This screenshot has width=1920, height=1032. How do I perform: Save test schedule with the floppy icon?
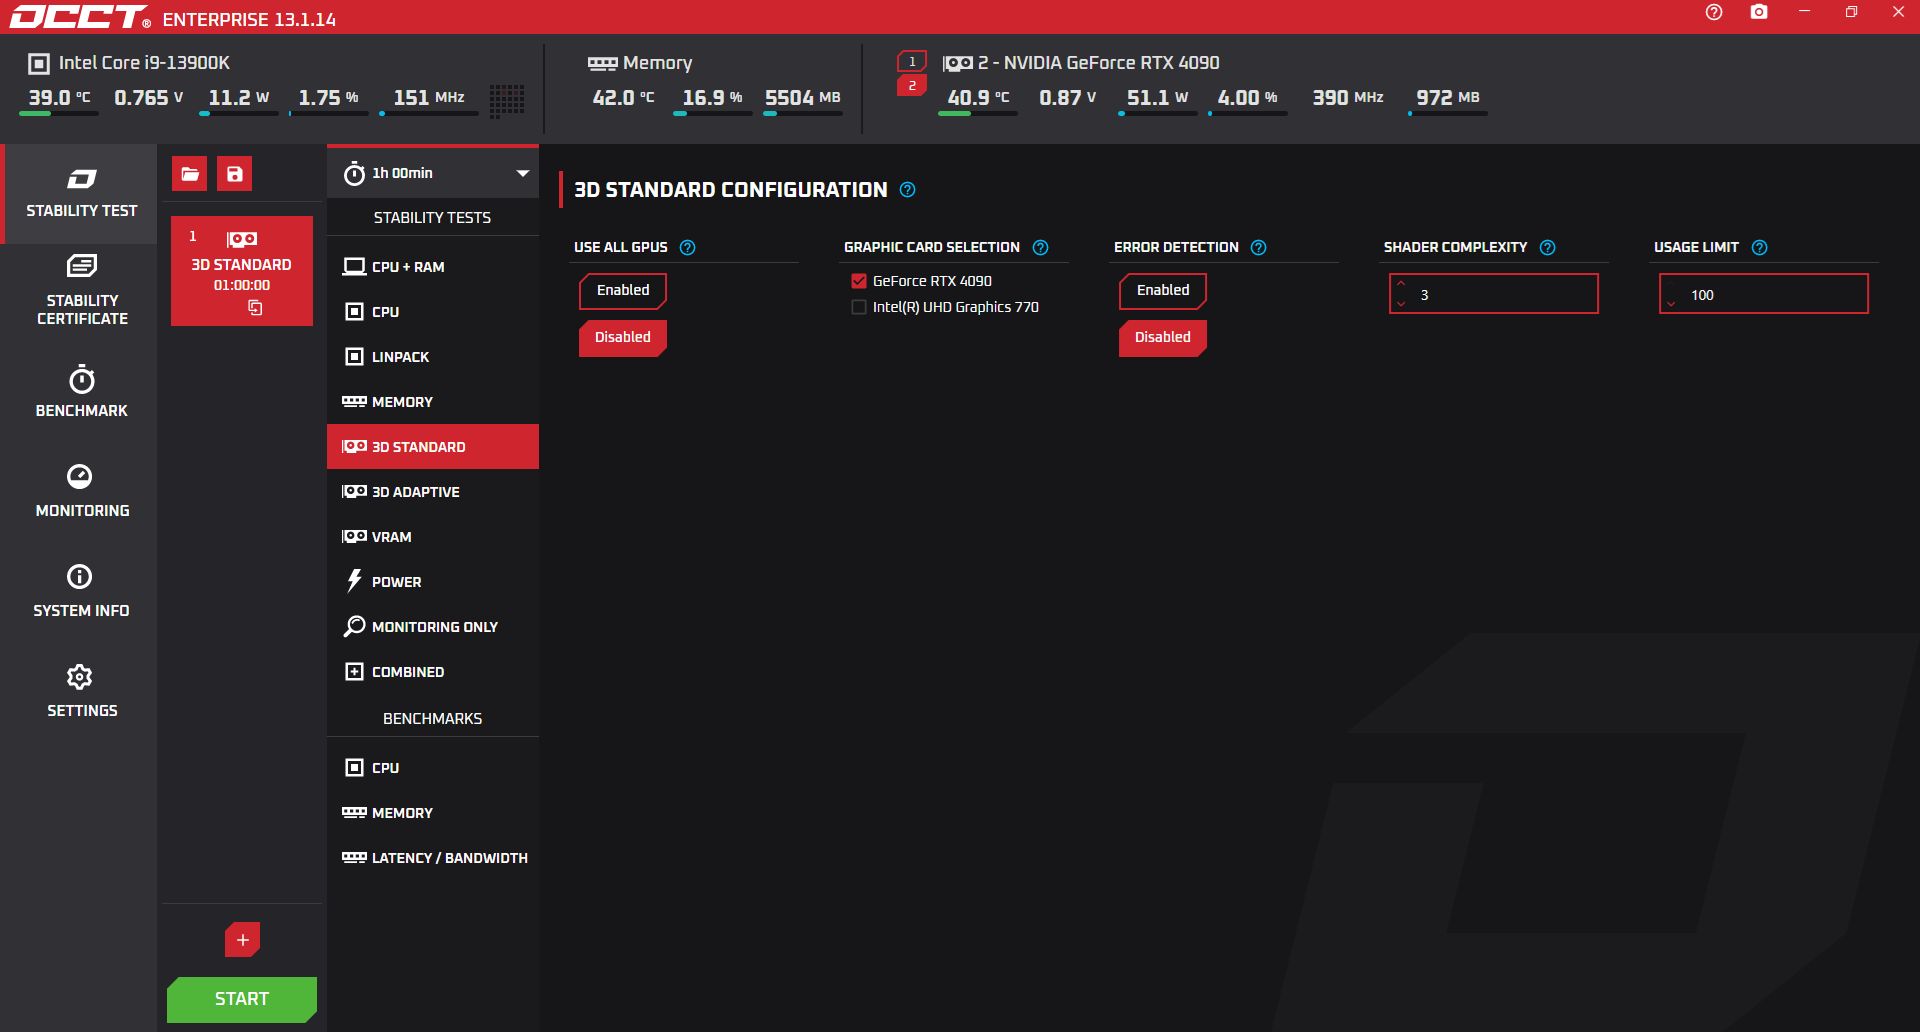pos(234,174)
